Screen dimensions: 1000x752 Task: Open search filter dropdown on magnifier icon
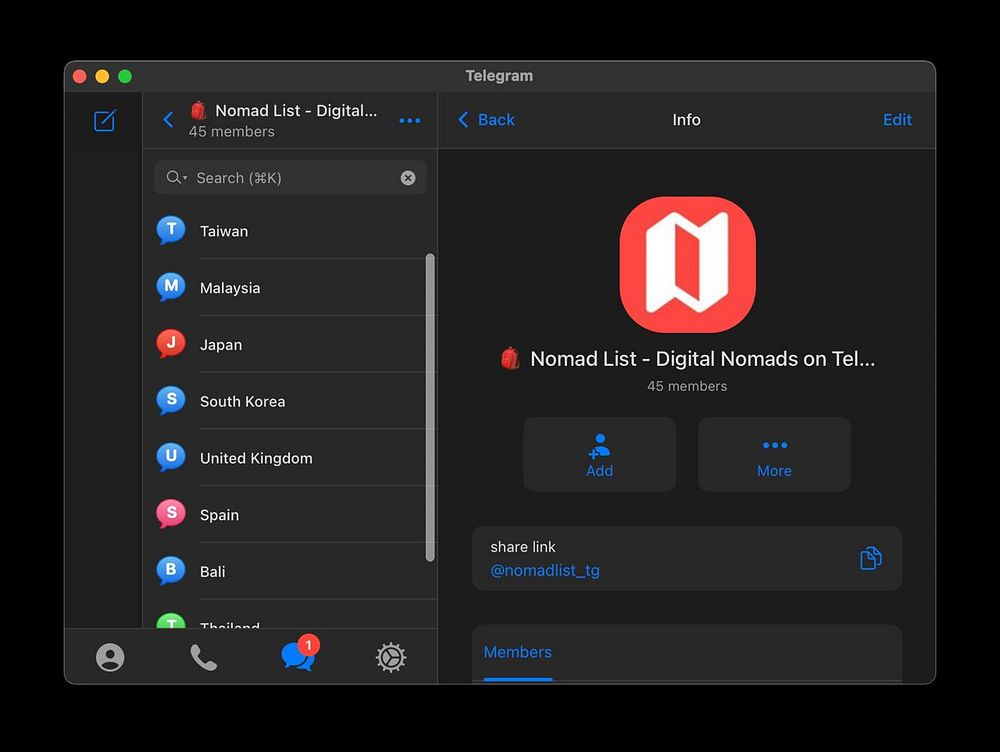pyautogui.click(x=175, y=177)
